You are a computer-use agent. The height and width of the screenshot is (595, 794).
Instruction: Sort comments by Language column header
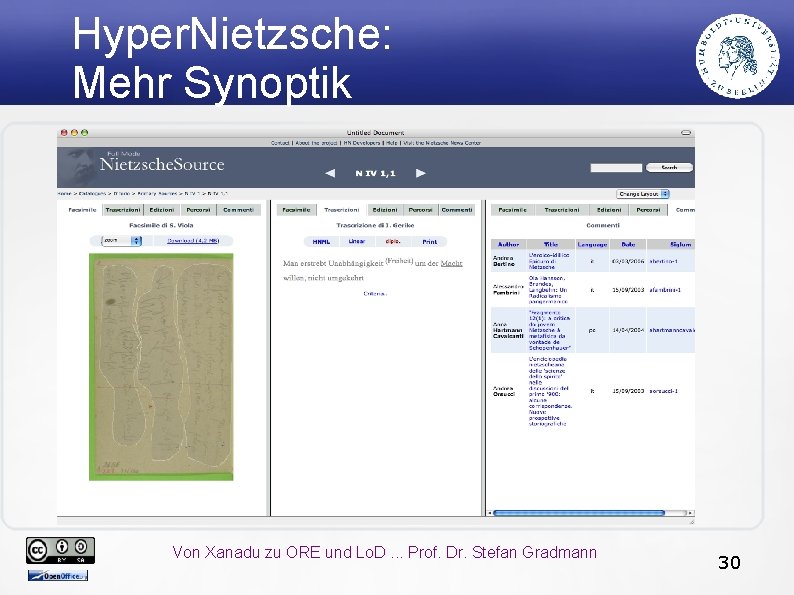(592, 245)
